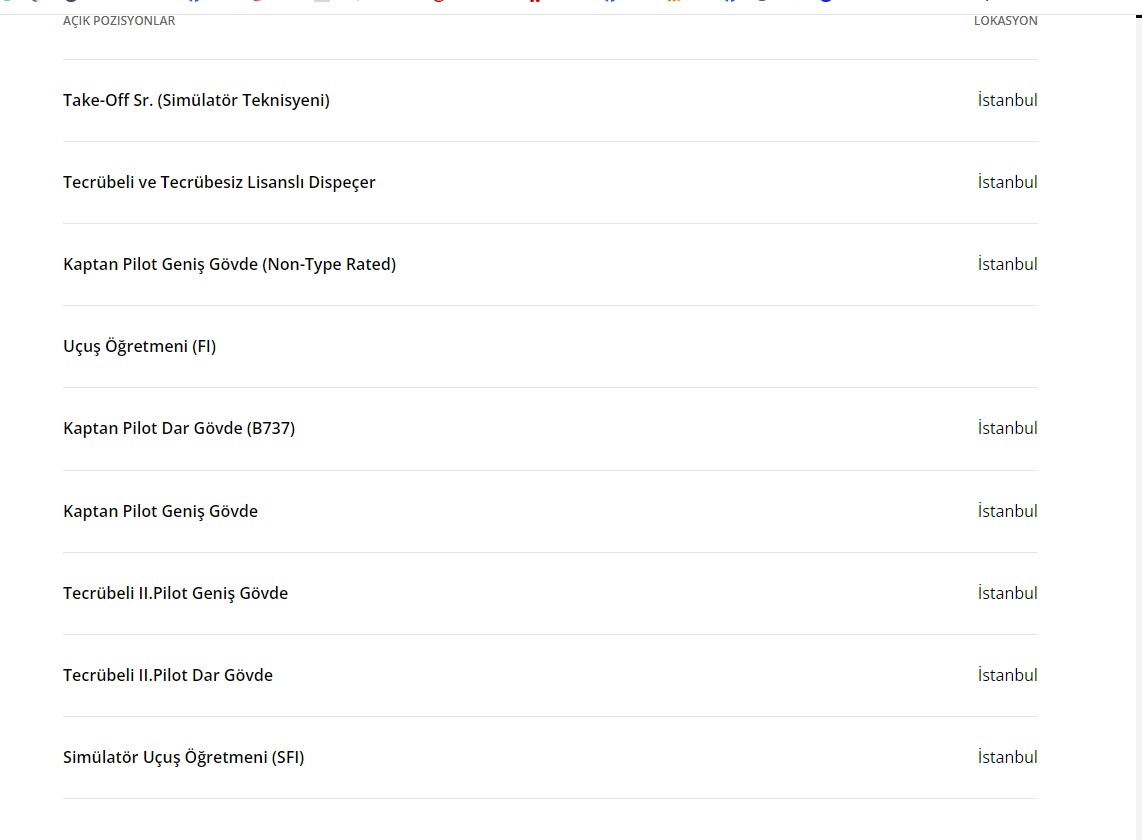Screen dimensions: 1142x840
Task: Select Tecrübeli II.Pilot Geniş Gövde position
Action: click(175, 593)
